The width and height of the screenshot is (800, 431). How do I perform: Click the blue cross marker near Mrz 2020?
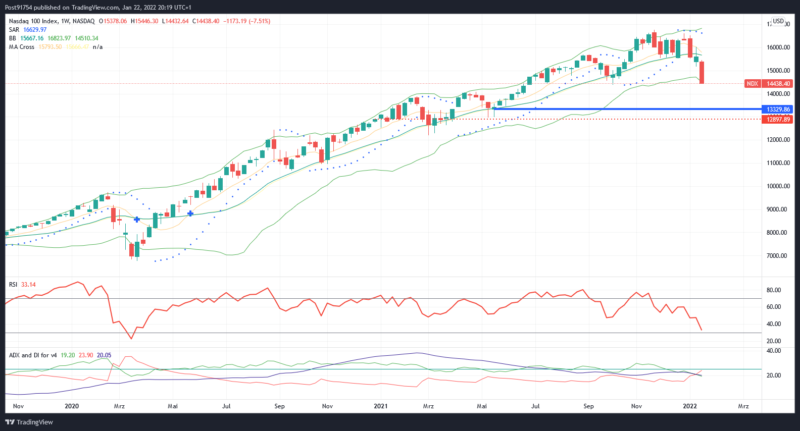[137, 219]
